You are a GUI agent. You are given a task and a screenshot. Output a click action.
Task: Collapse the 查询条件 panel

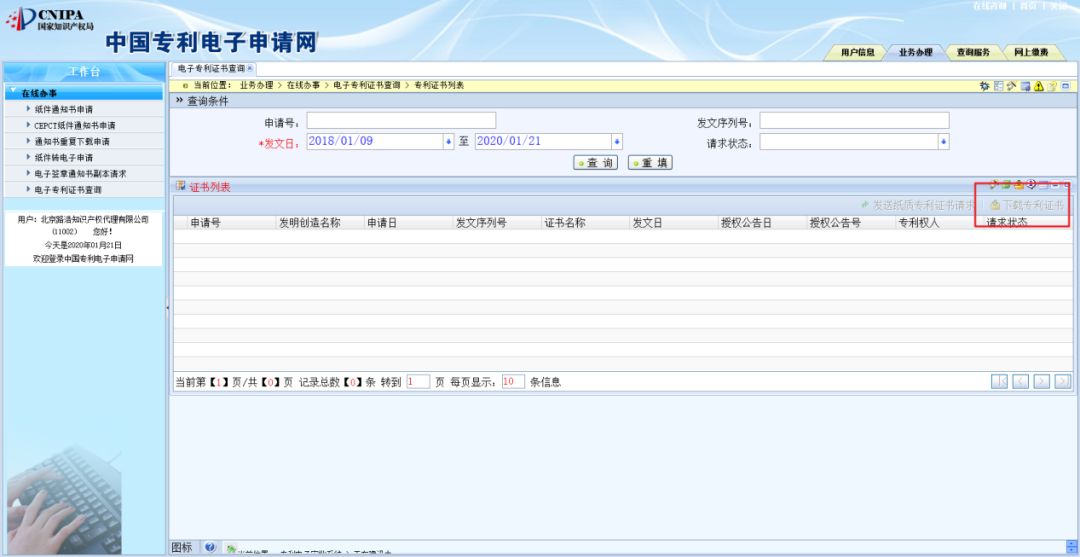(x=180, y=101)
